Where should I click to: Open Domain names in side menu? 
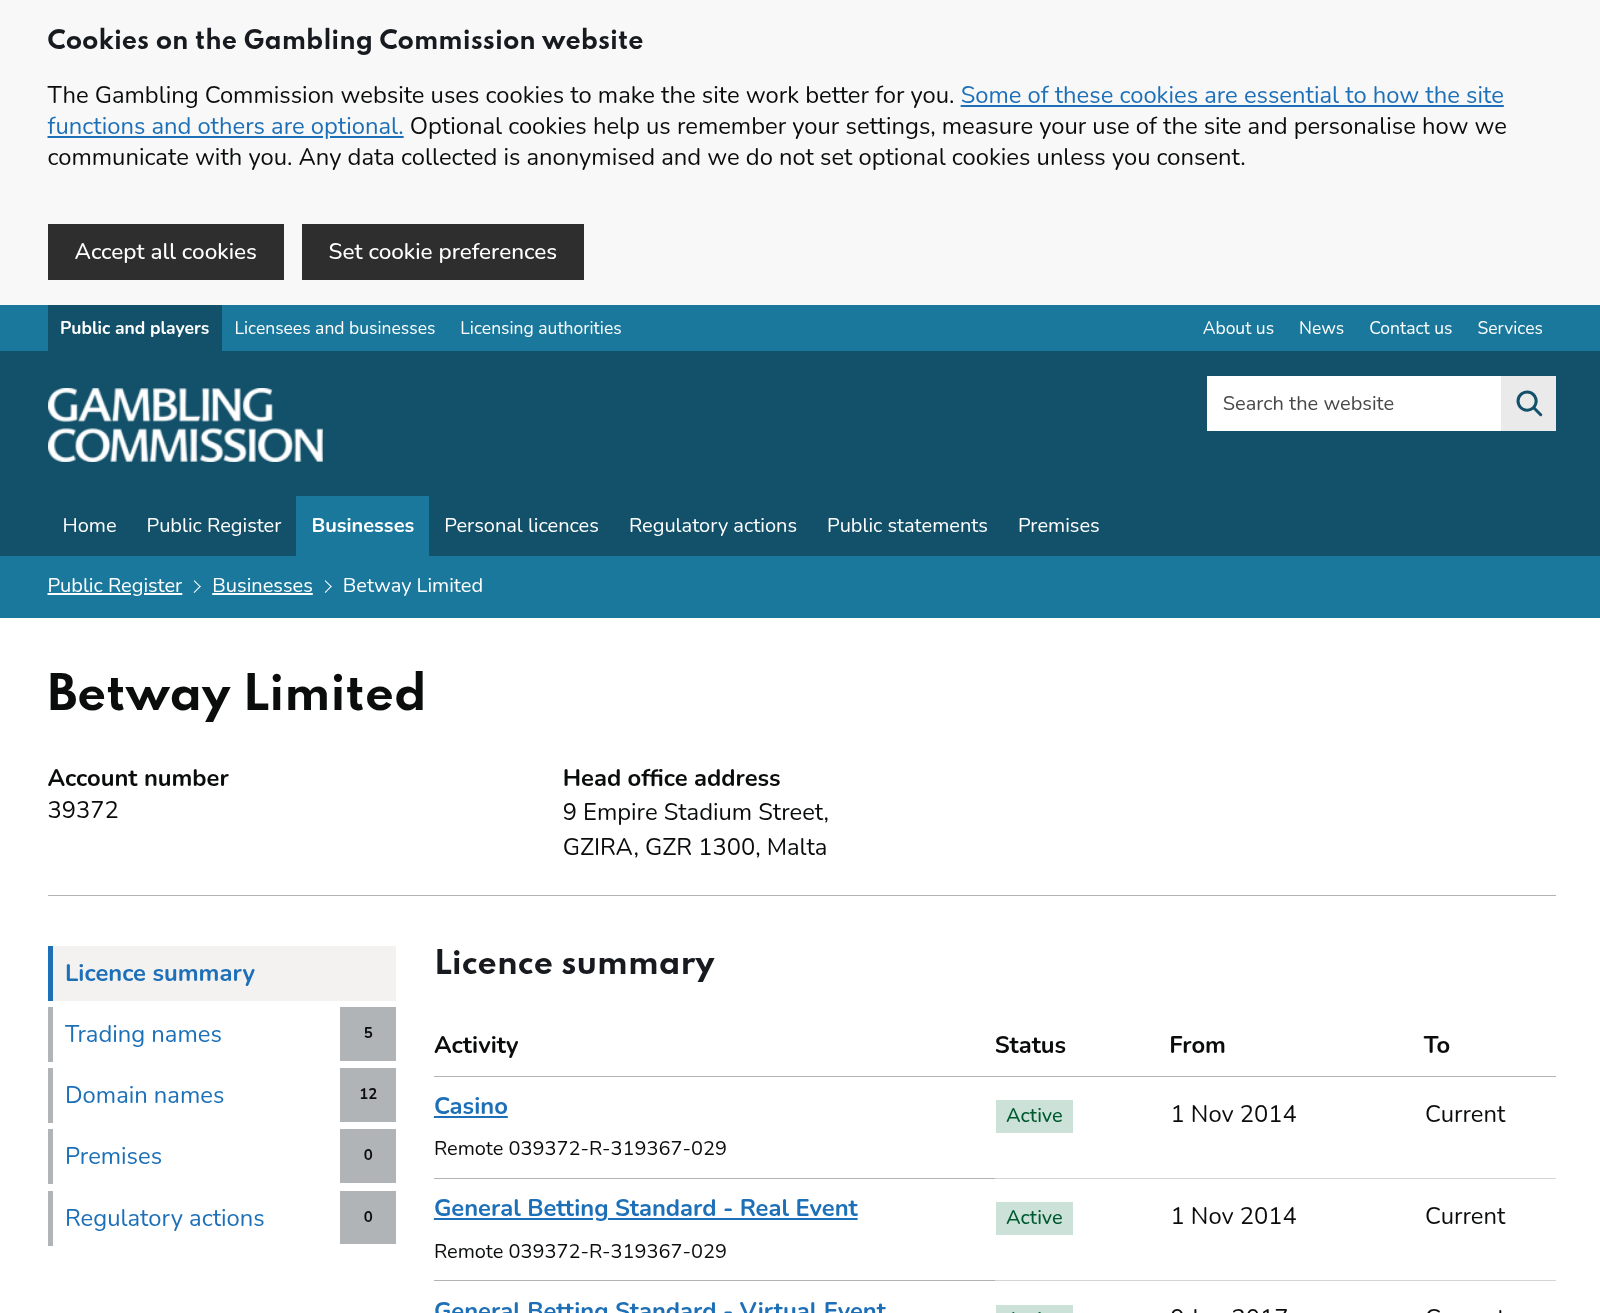(145, 1095)
